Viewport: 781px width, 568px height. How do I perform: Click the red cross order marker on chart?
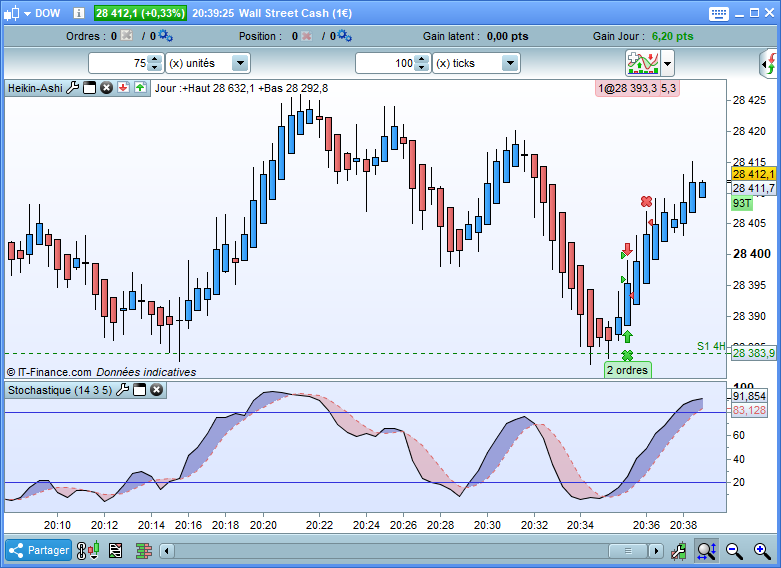(647, 201)
